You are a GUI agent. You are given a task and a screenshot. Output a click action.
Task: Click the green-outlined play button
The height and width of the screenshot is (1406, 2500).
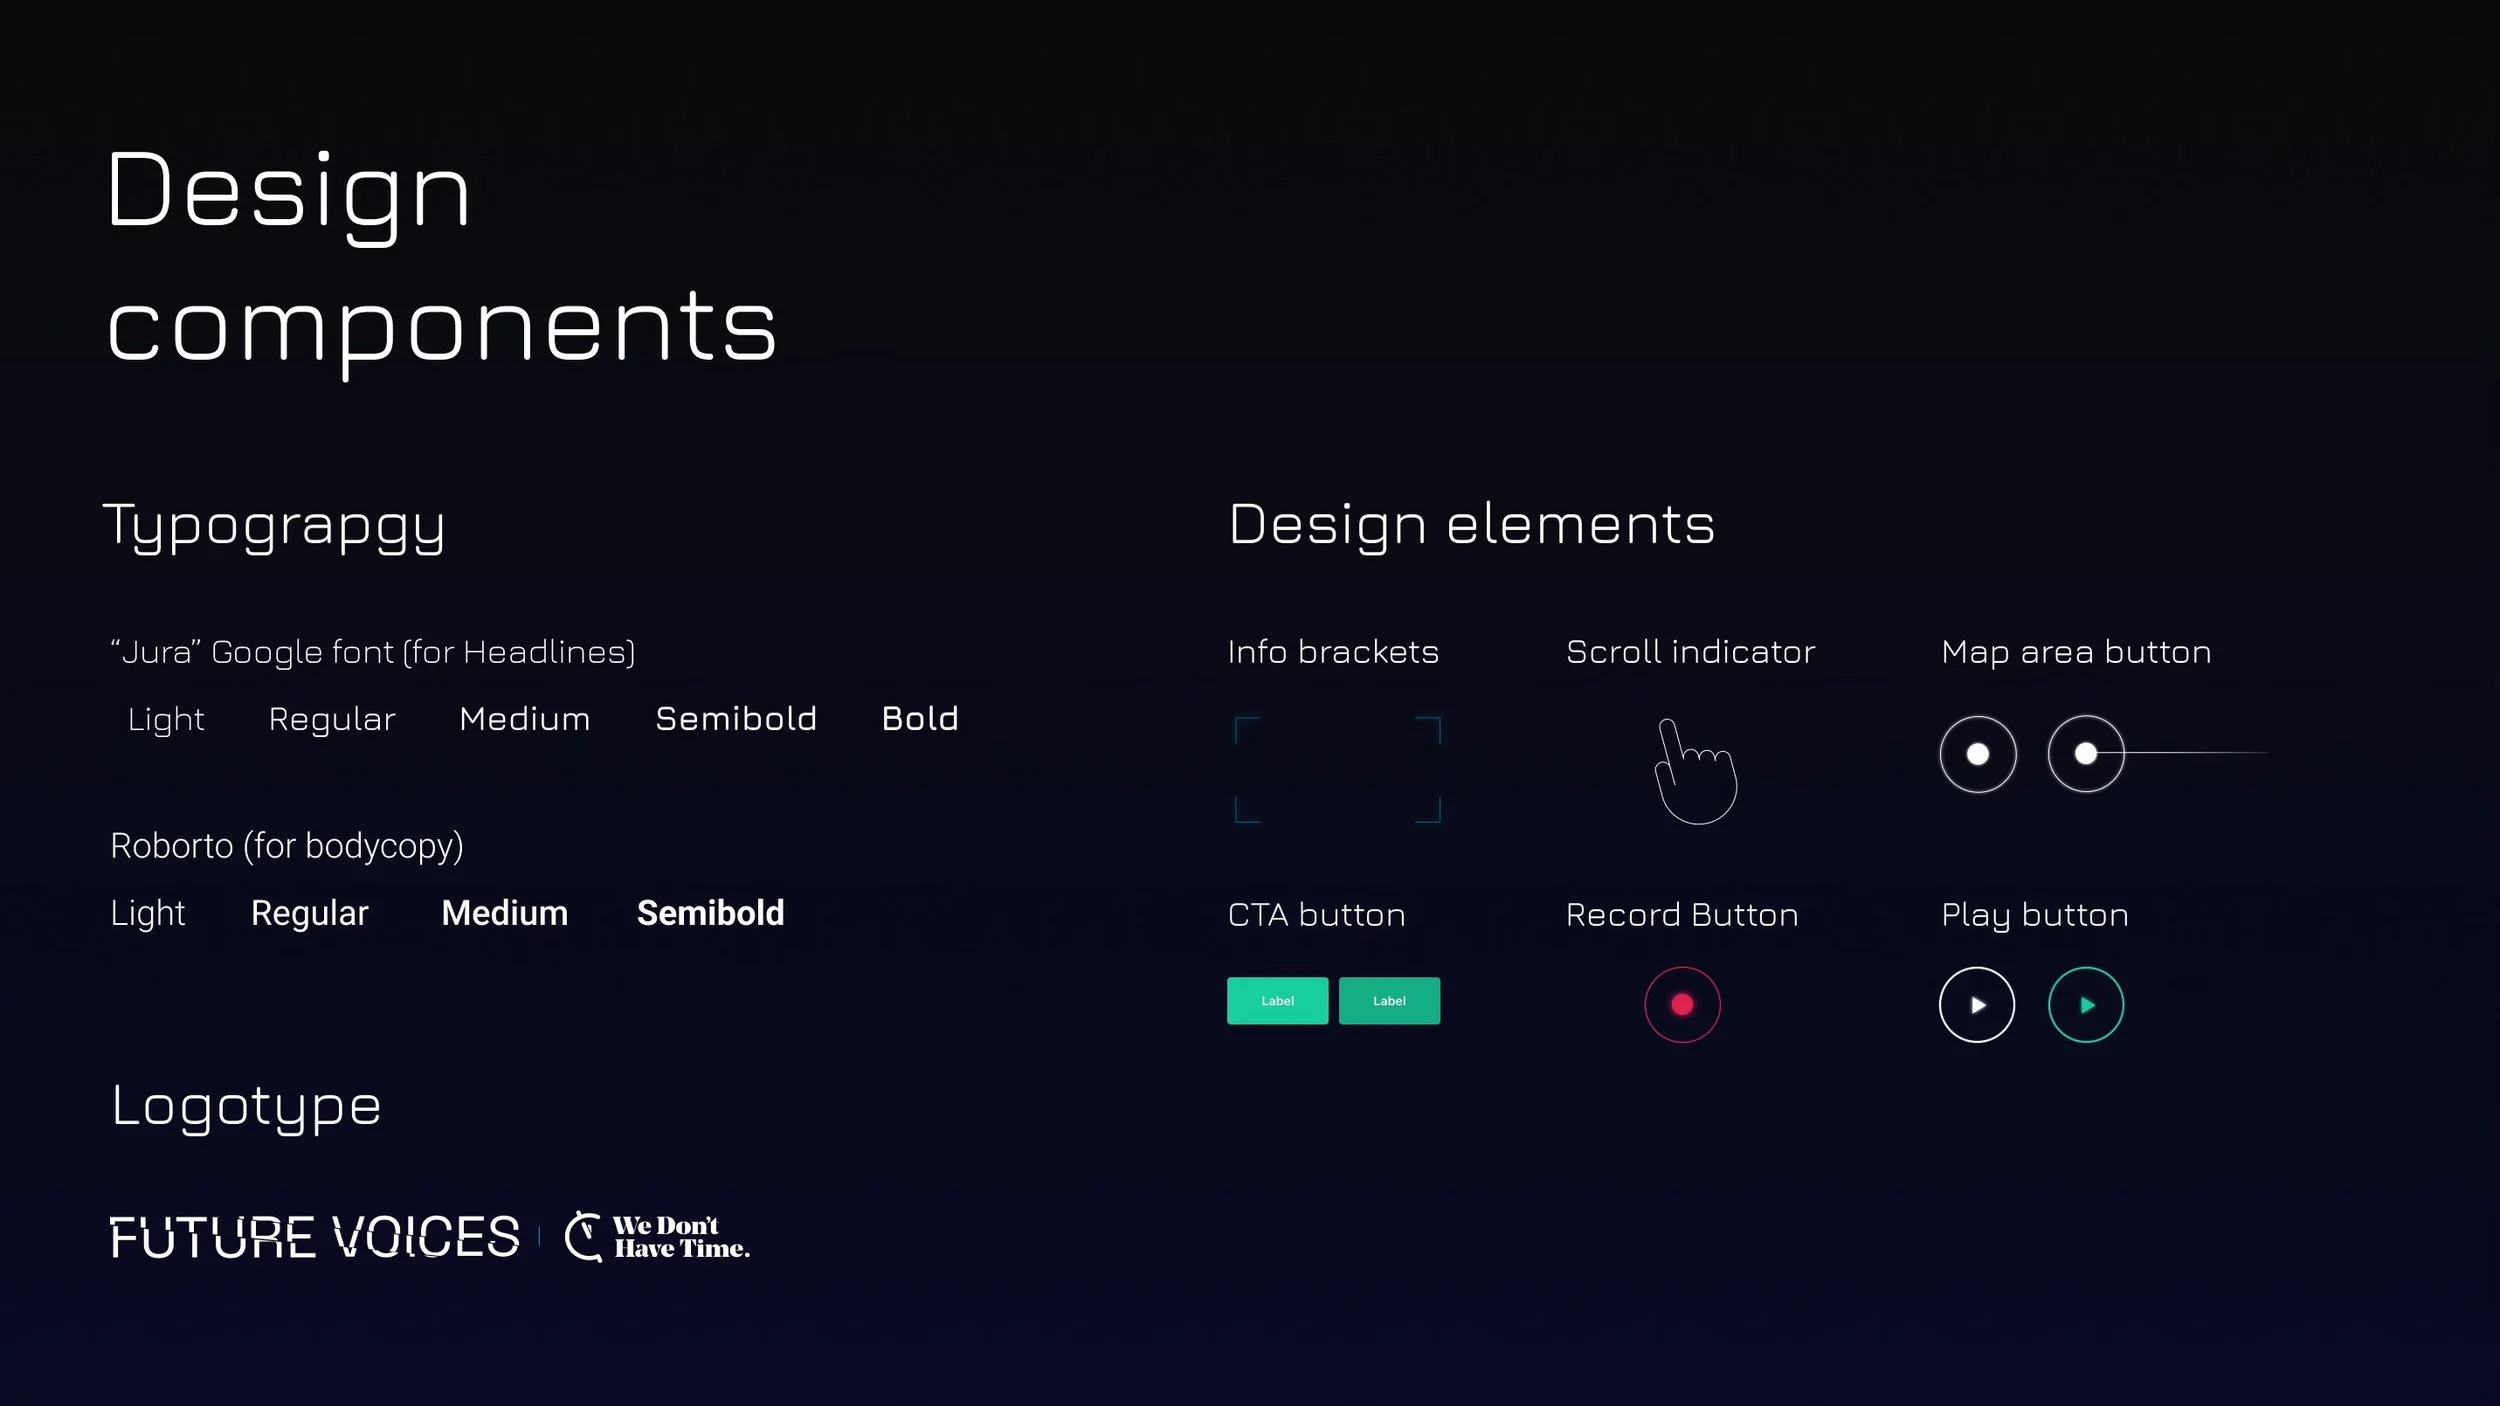tap(2085, 1005)
